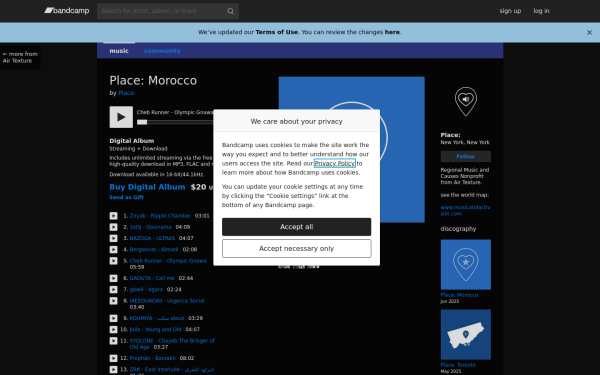Click the Accept all button
Image resolution: width=600 pixels, height=375 pixels.
297,227
